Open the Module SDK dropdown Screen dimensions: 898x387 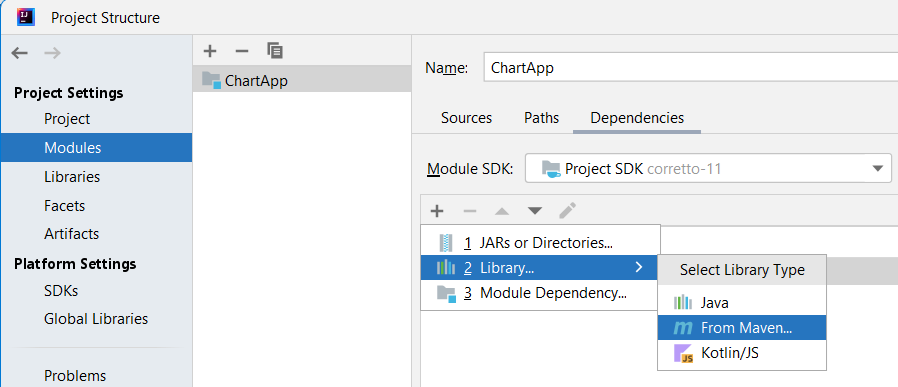click(708, 168)
